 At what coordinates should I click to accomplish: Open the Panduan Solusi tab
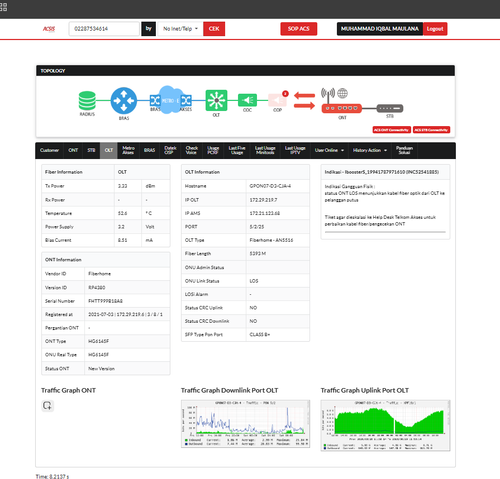[404, 150]
